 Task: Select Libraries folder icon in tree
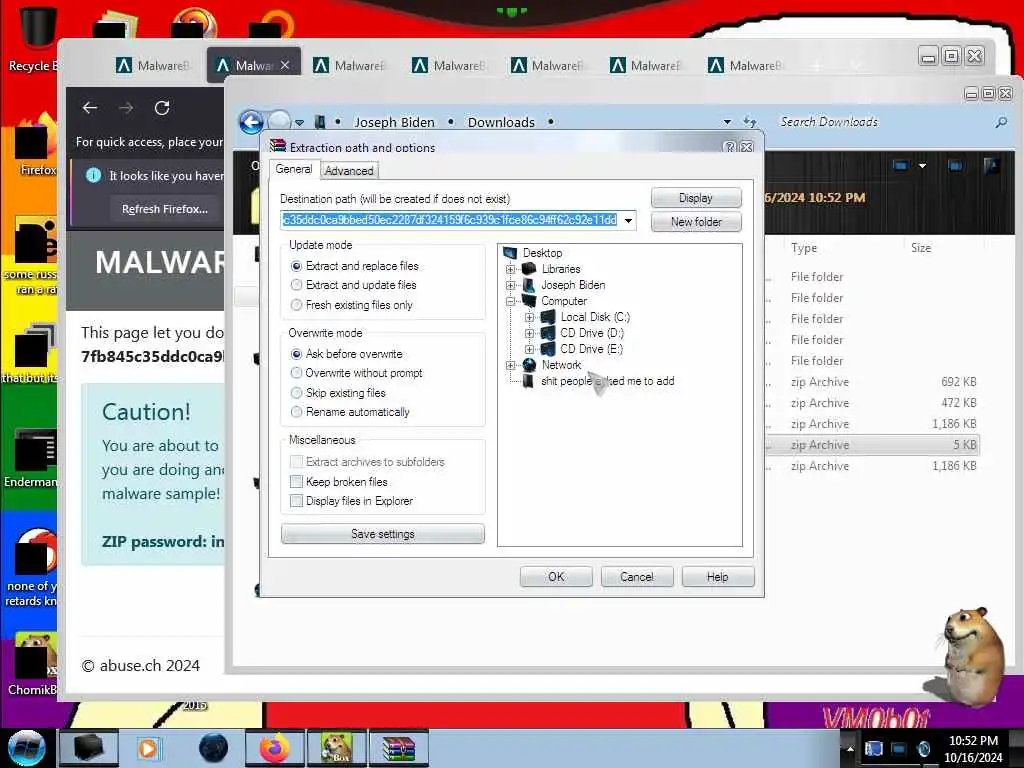pyautogui.click(x=529, y=268)
